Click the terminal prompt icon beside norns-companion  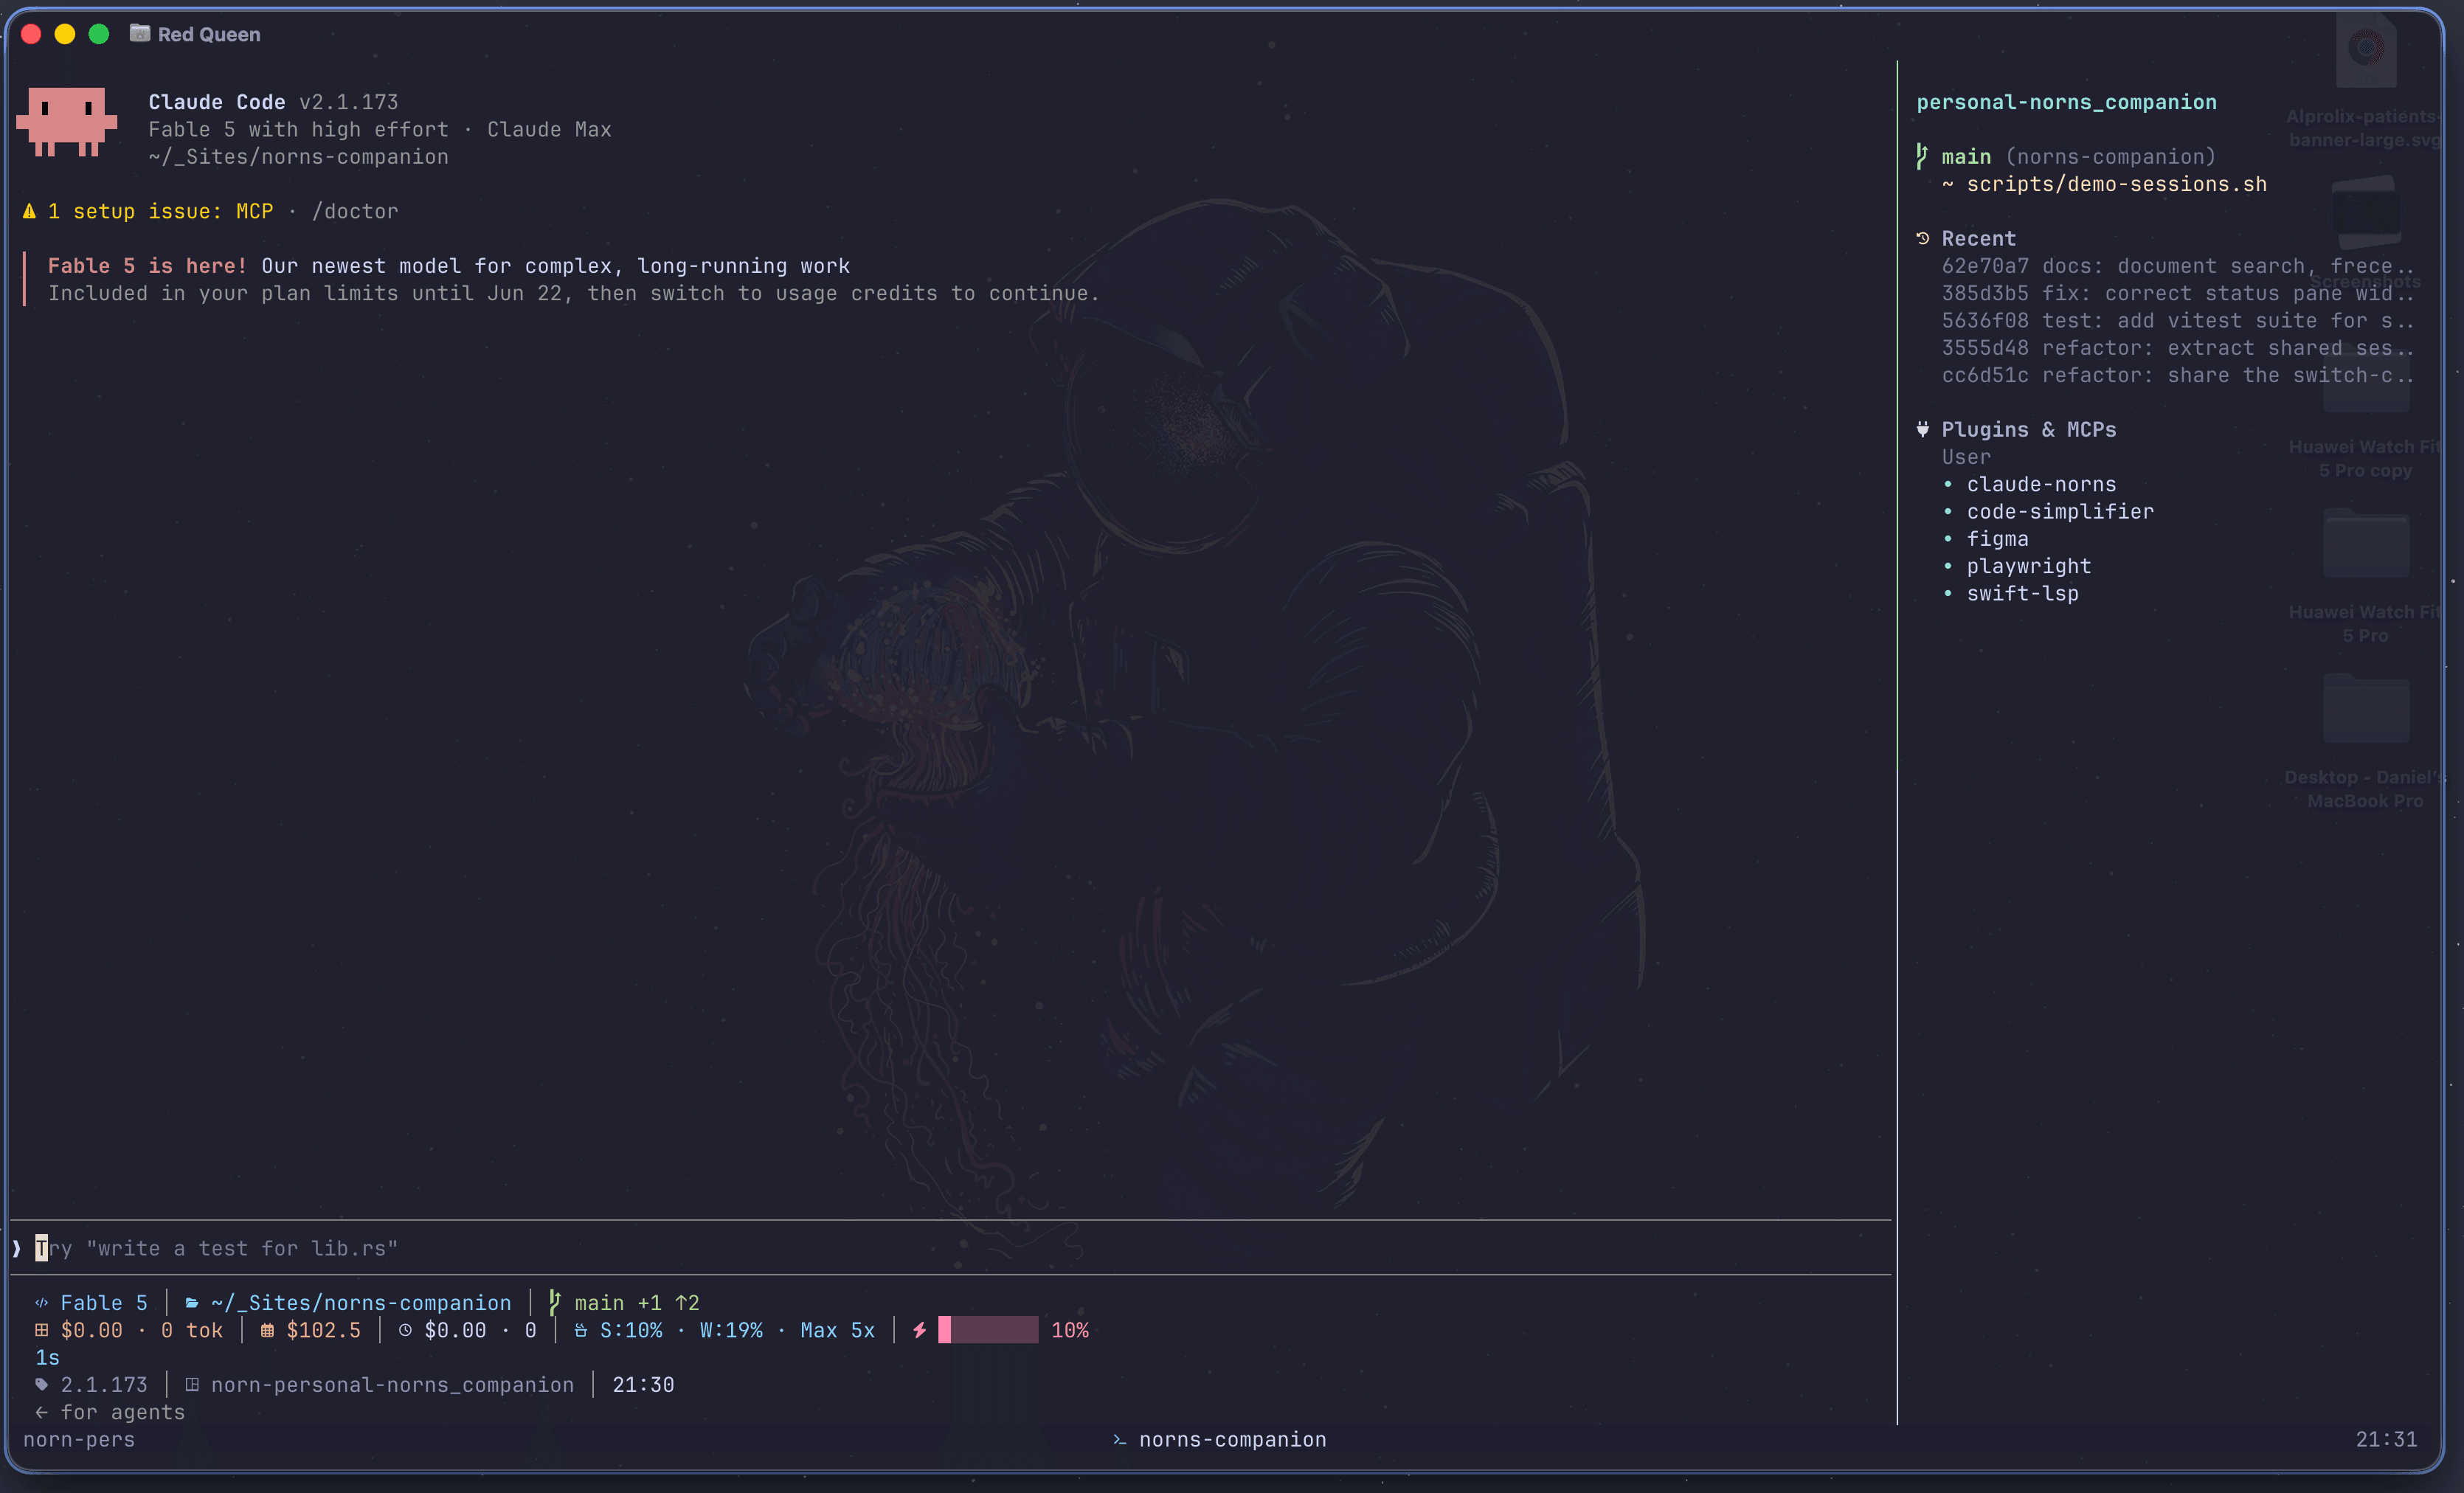pos(1119,1440)
